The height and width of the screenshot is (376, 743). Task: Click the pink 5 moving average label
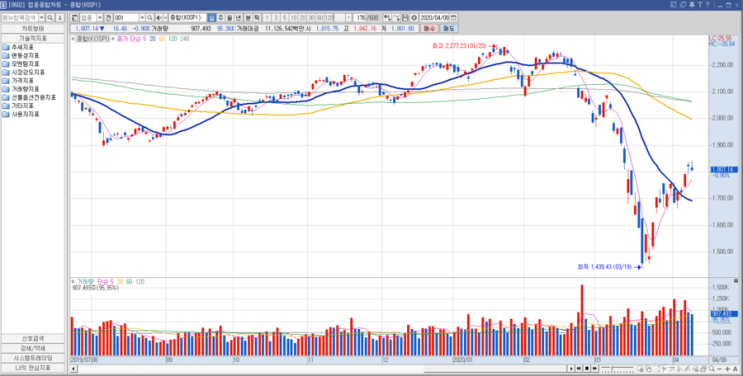[x=145, y=38]
